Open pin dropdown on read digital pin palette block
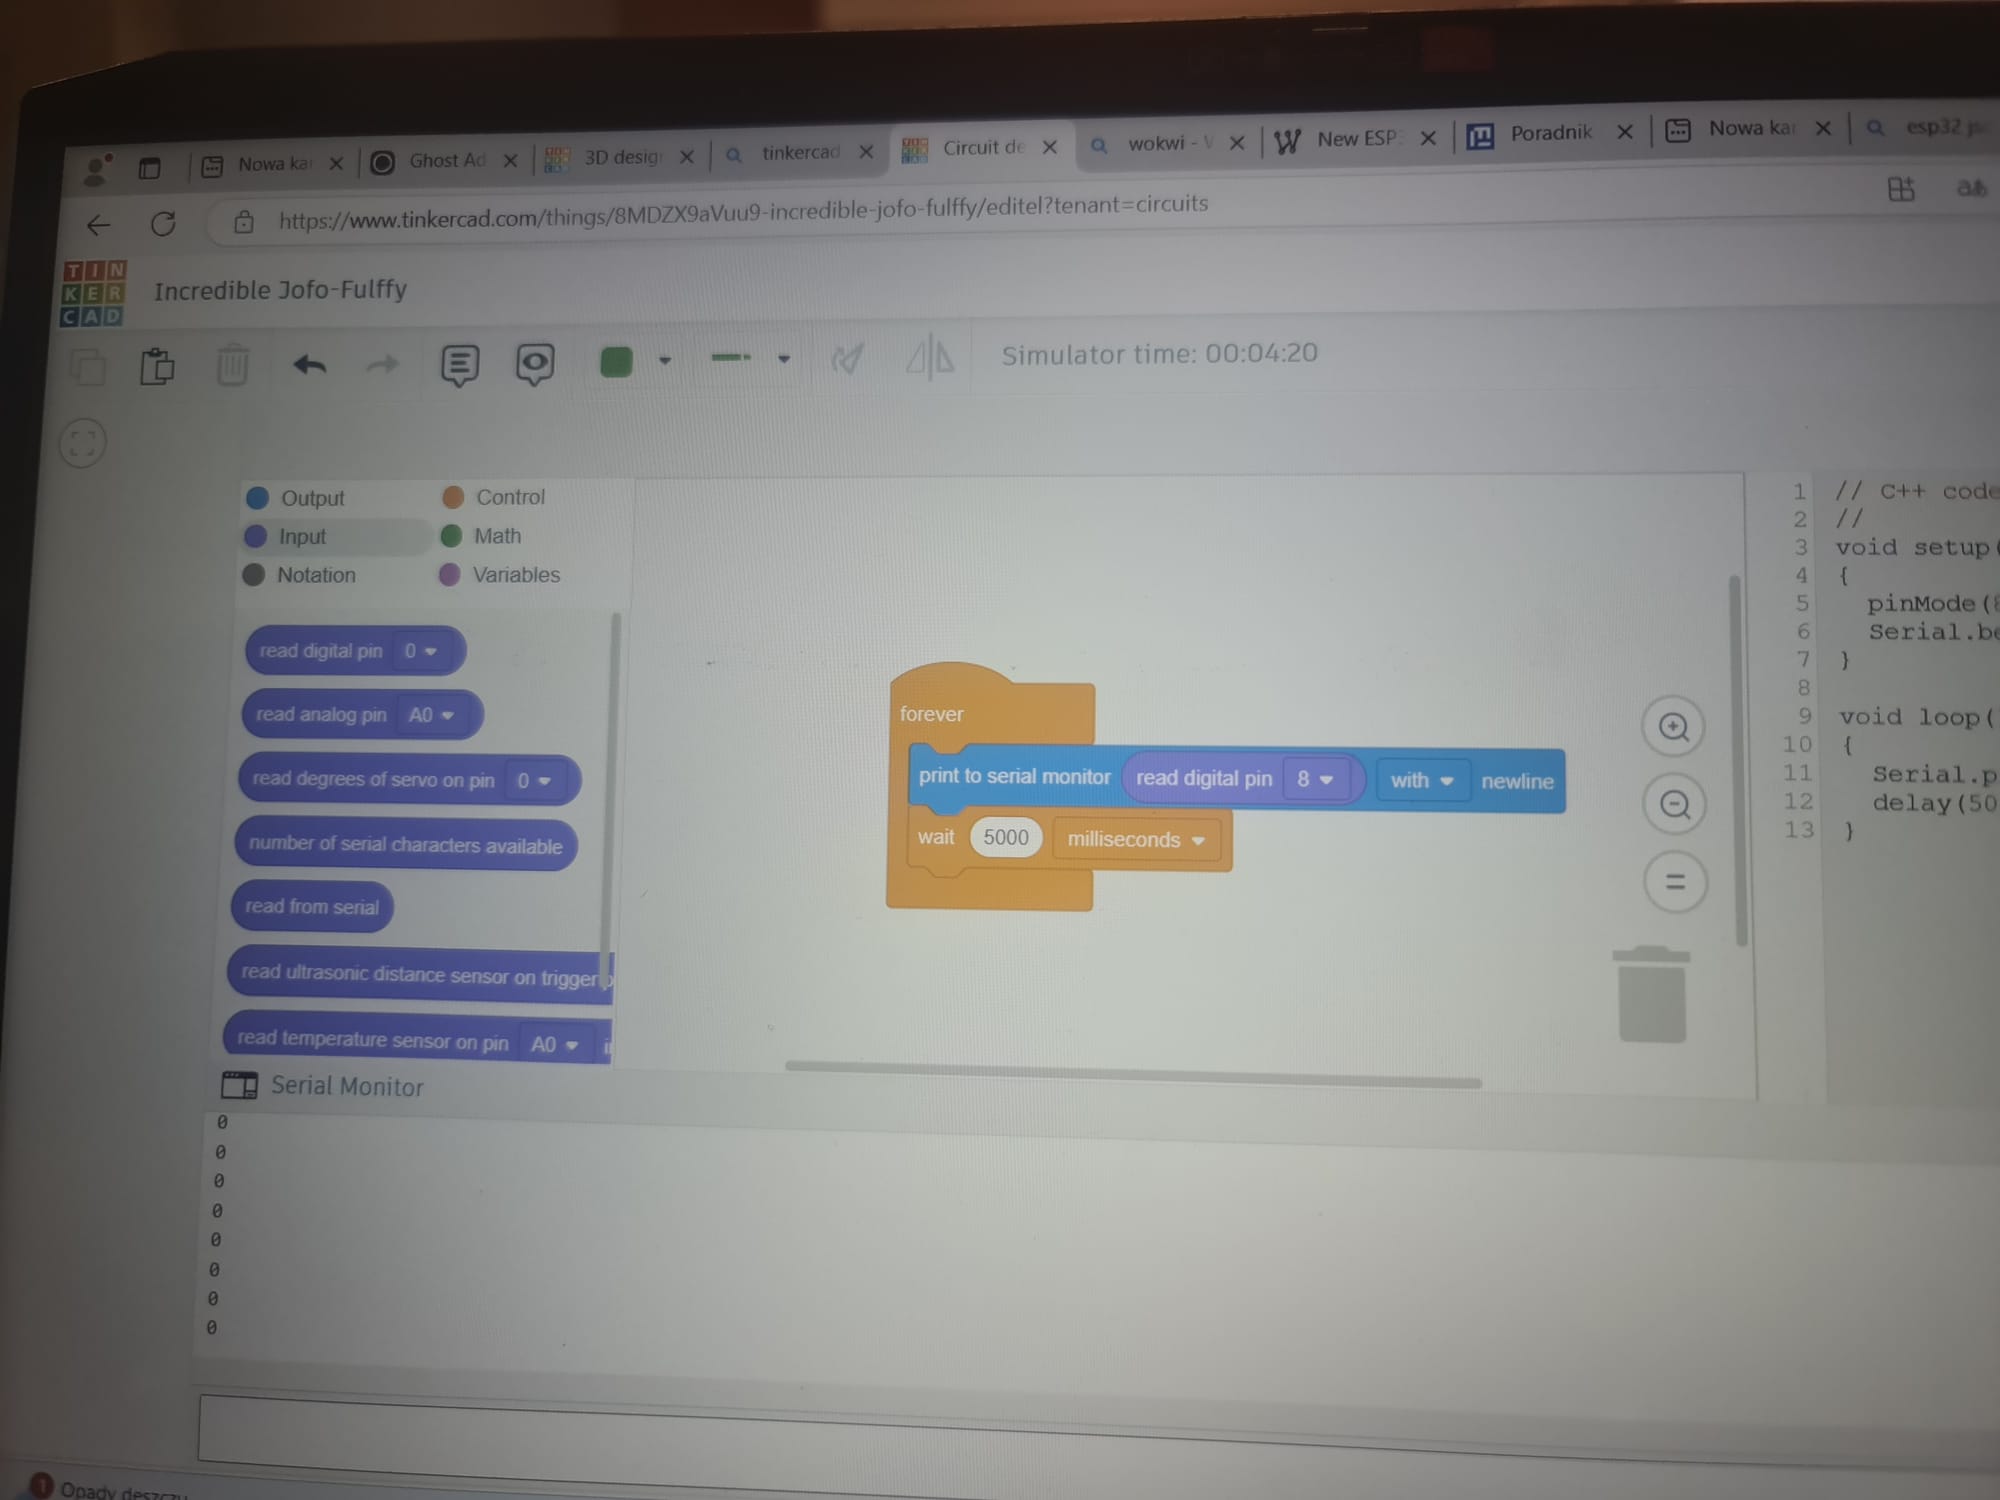Image resolution: width=2000 pixels, height=1500 pixels. (x=421, y=651)
